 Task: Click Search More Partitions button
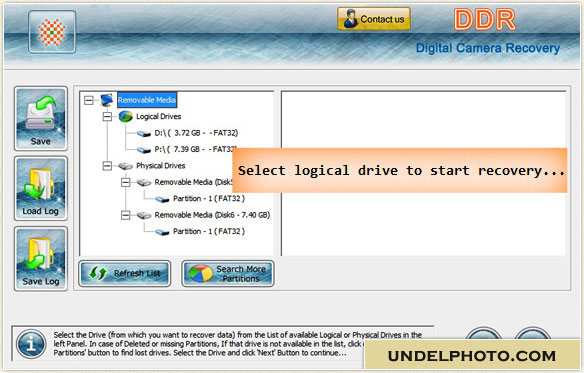tap(228, 274)
